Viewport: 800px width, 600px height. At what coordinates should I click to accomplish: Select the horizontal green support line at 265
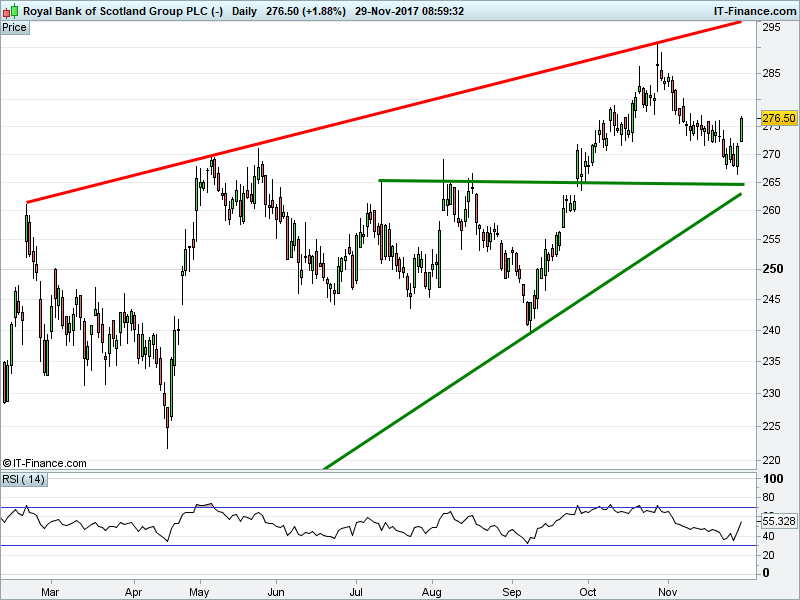561,182
